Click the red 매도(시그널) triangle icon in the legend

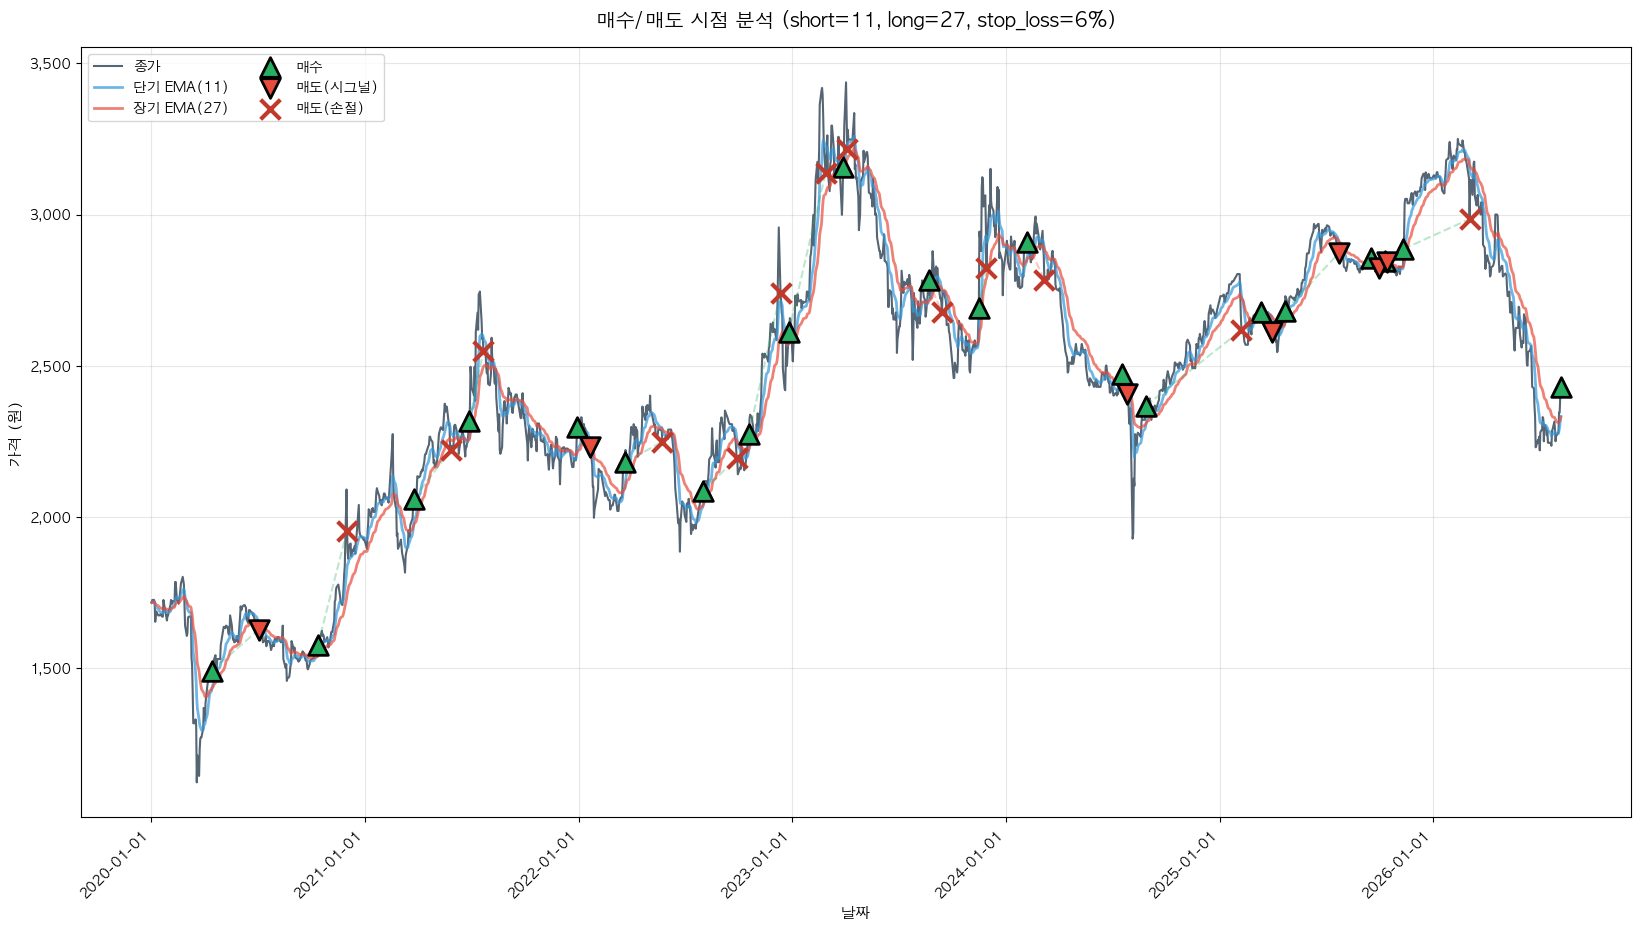(x=270, y=87)
